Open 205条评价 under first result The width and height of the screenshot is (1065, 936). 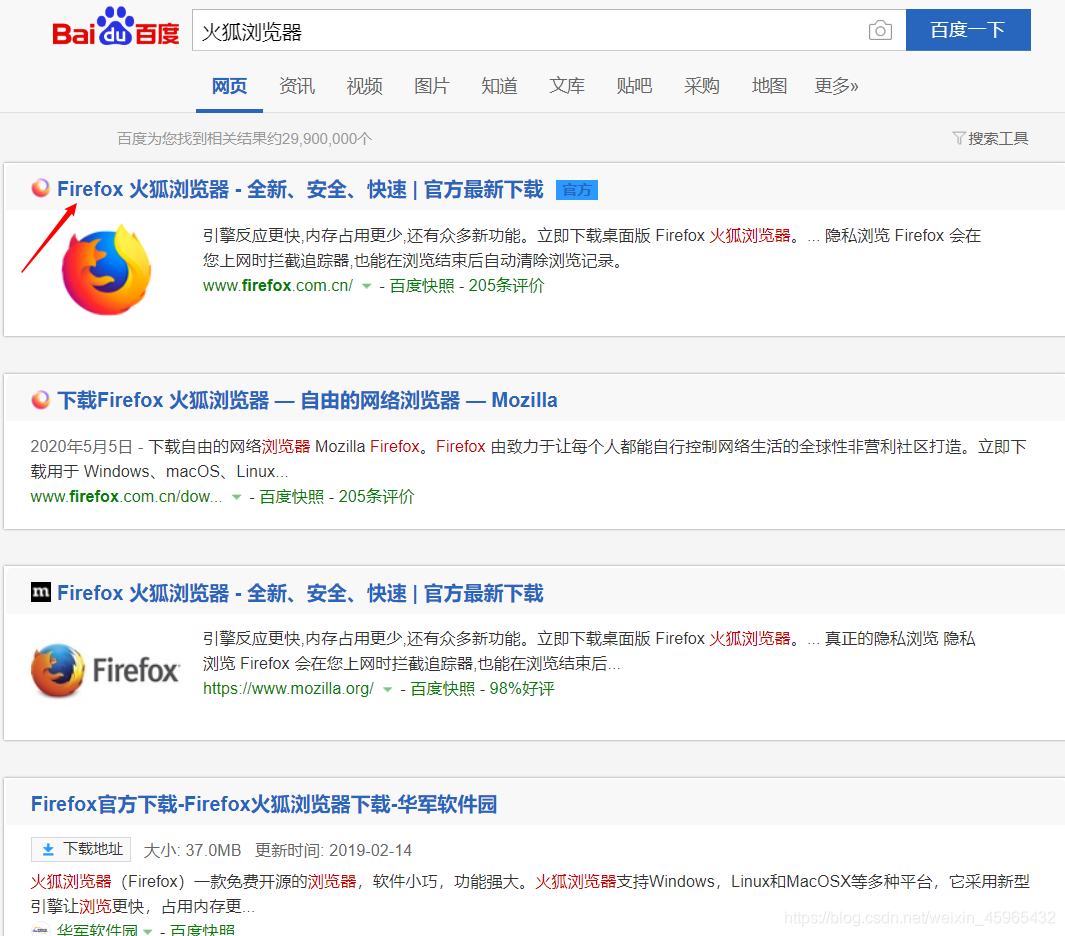pyautogui.click(x=506, y=286)
